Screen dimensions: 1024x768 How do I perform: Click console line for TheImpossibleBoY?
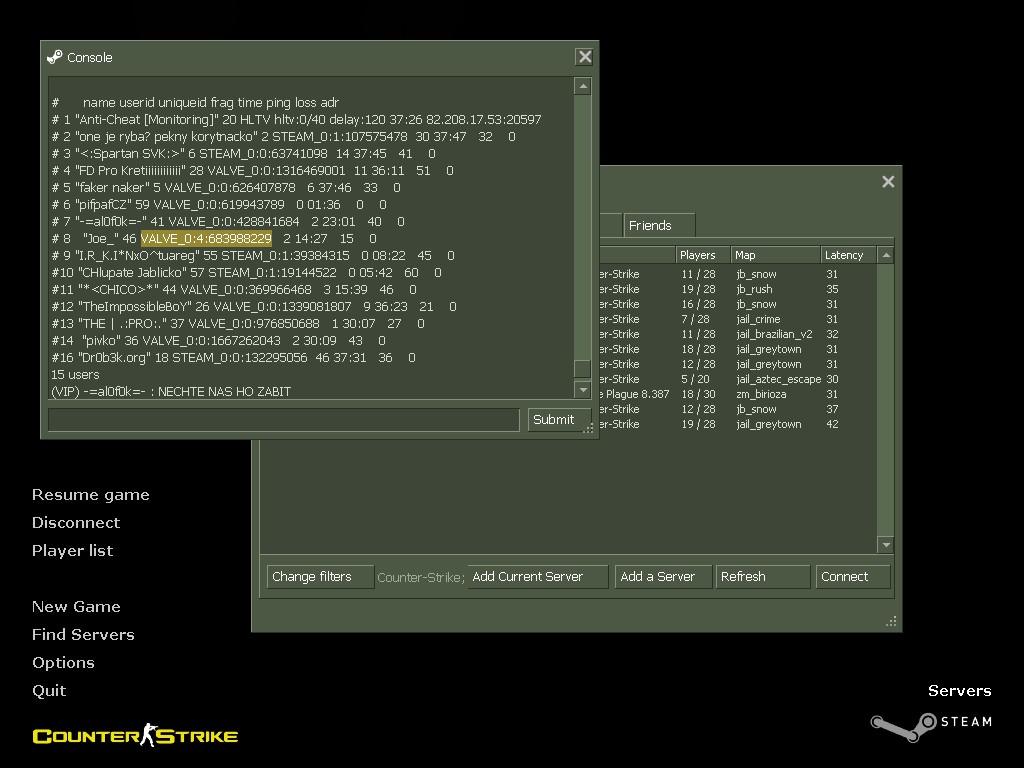tap(254, 306)
